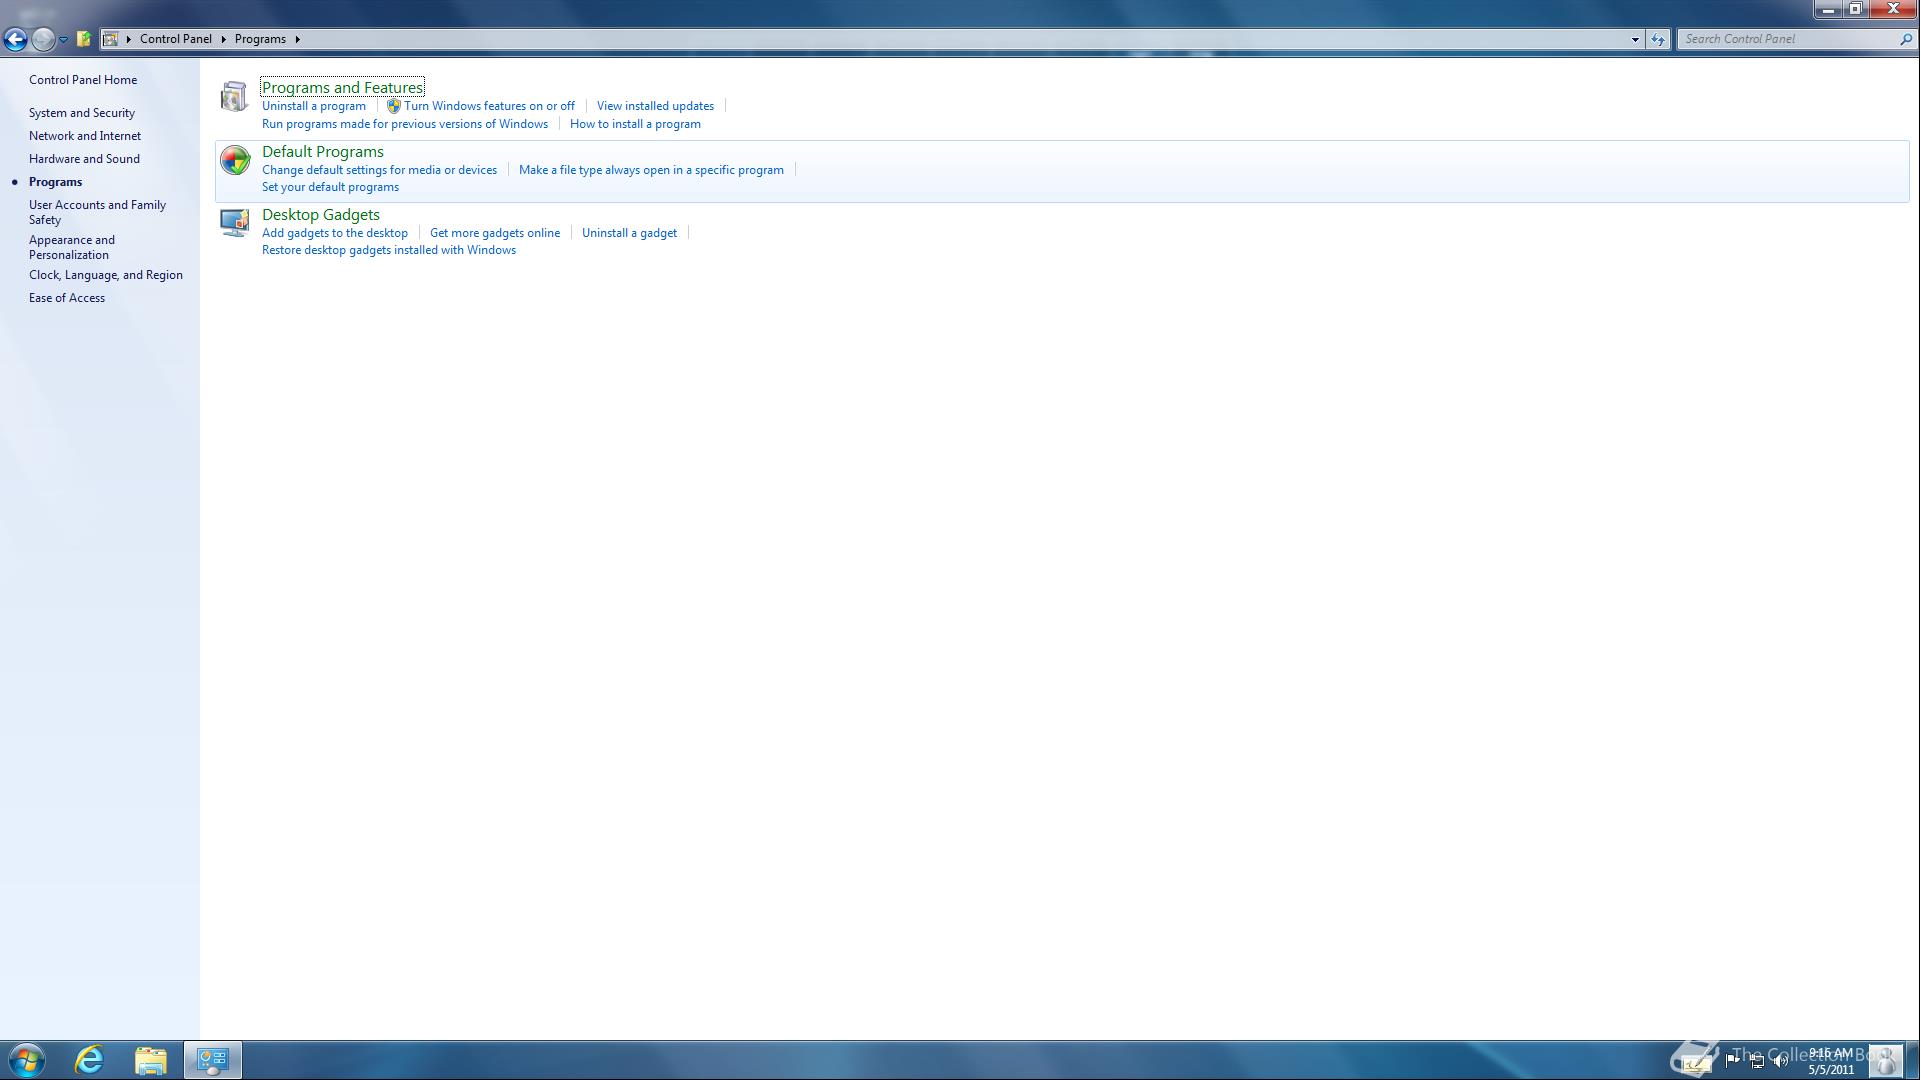Open How to install a program
1920x1080 pixels.
[635, 124]
